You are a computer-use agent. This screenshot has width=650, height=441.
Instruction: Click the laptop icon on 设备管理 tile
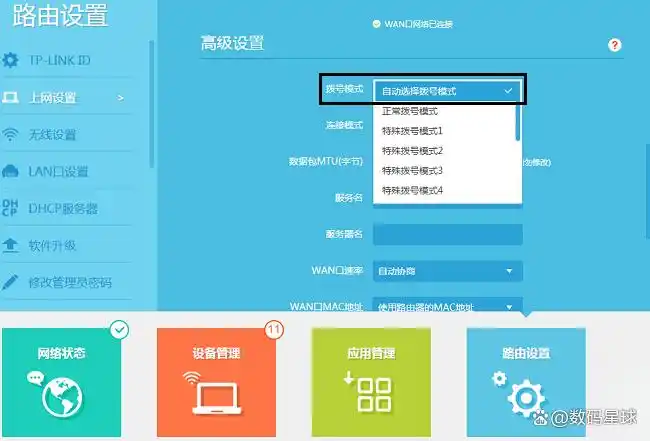(217, 398)
